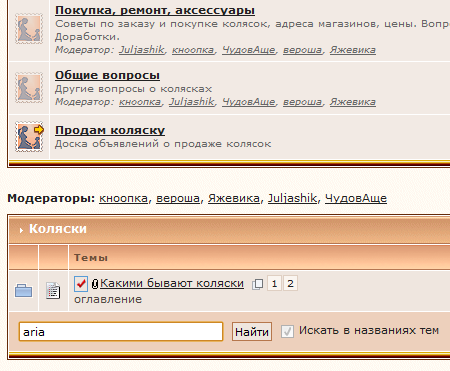The image size is (450, 371).
Task: Collapse the 'Коляски' section arrow
Action: [x=21, y=230]
